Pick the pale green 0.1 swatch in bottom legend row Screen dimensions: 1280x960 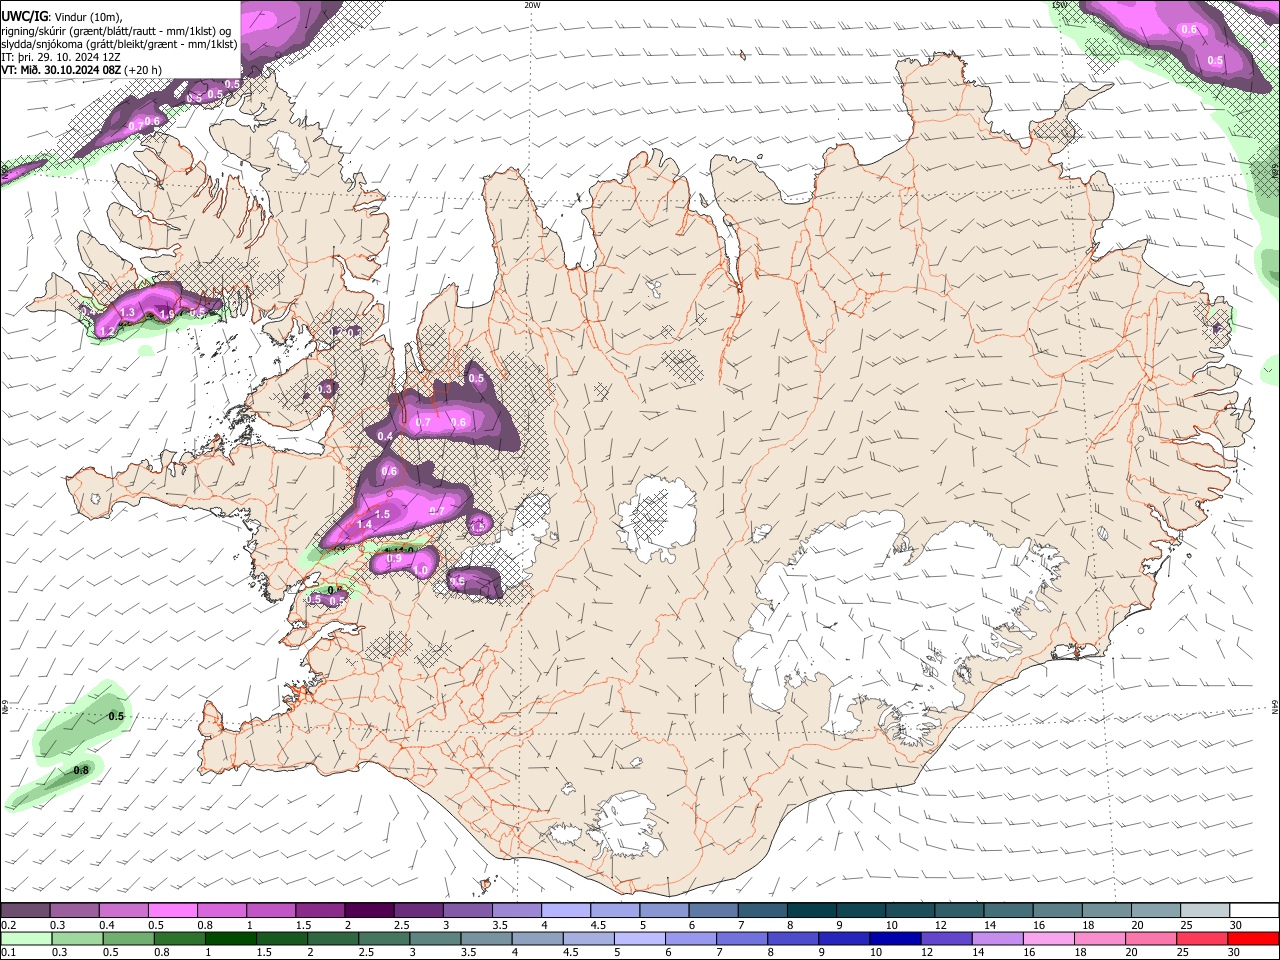(x=26, y=938)
